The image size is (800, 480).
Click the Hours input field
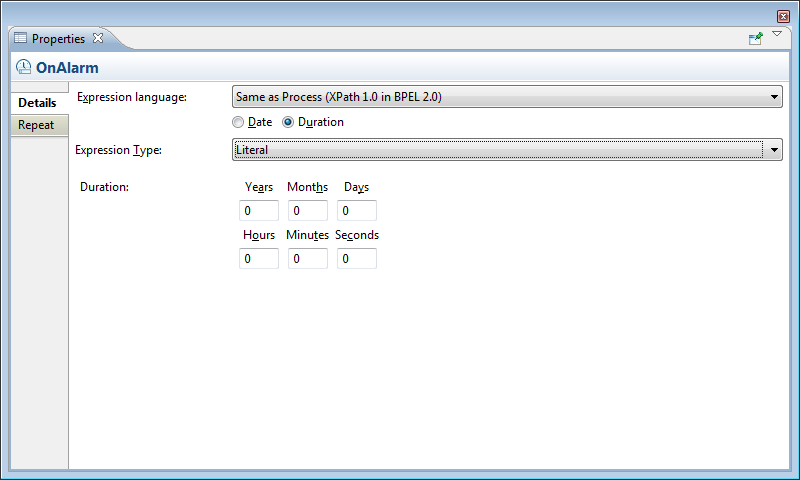259,259
